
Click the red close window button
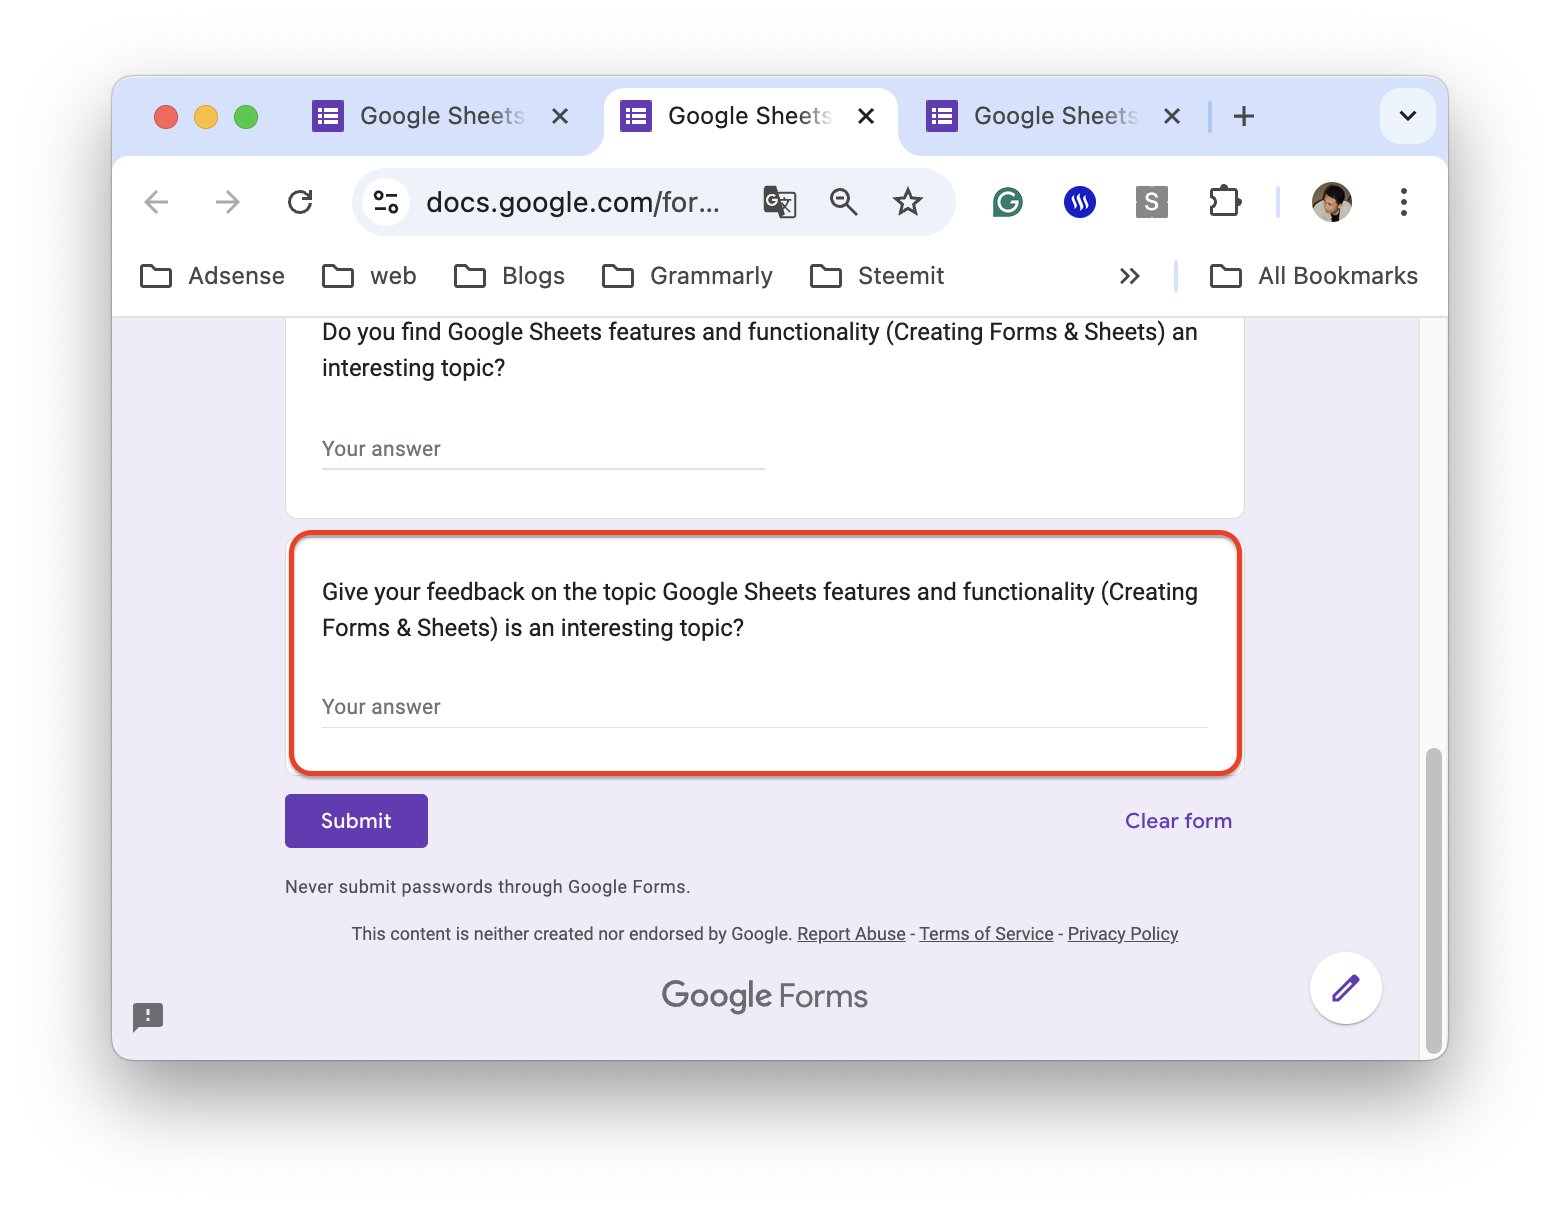click(x=166, y=117)
